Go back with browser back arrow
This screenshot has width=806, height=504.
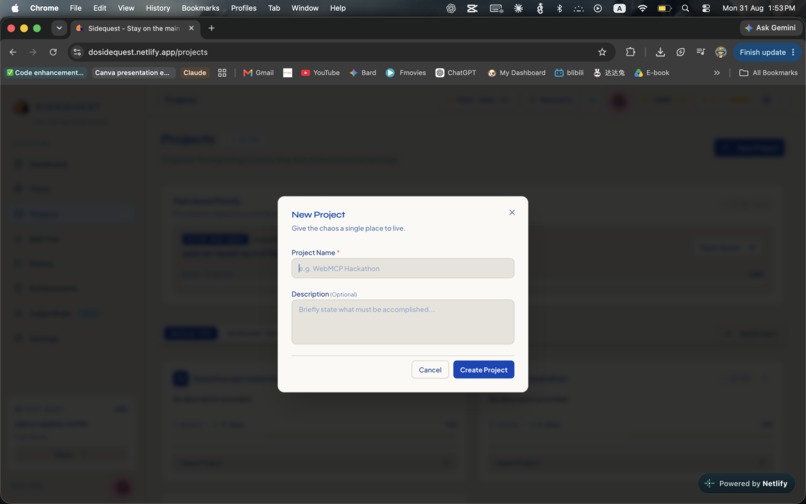[x=13, y=52]
